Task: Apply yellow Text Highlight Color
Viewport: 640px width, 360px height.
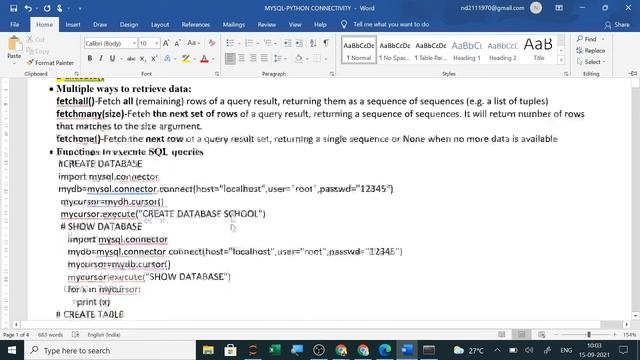Action: click(x=186, y=59)
